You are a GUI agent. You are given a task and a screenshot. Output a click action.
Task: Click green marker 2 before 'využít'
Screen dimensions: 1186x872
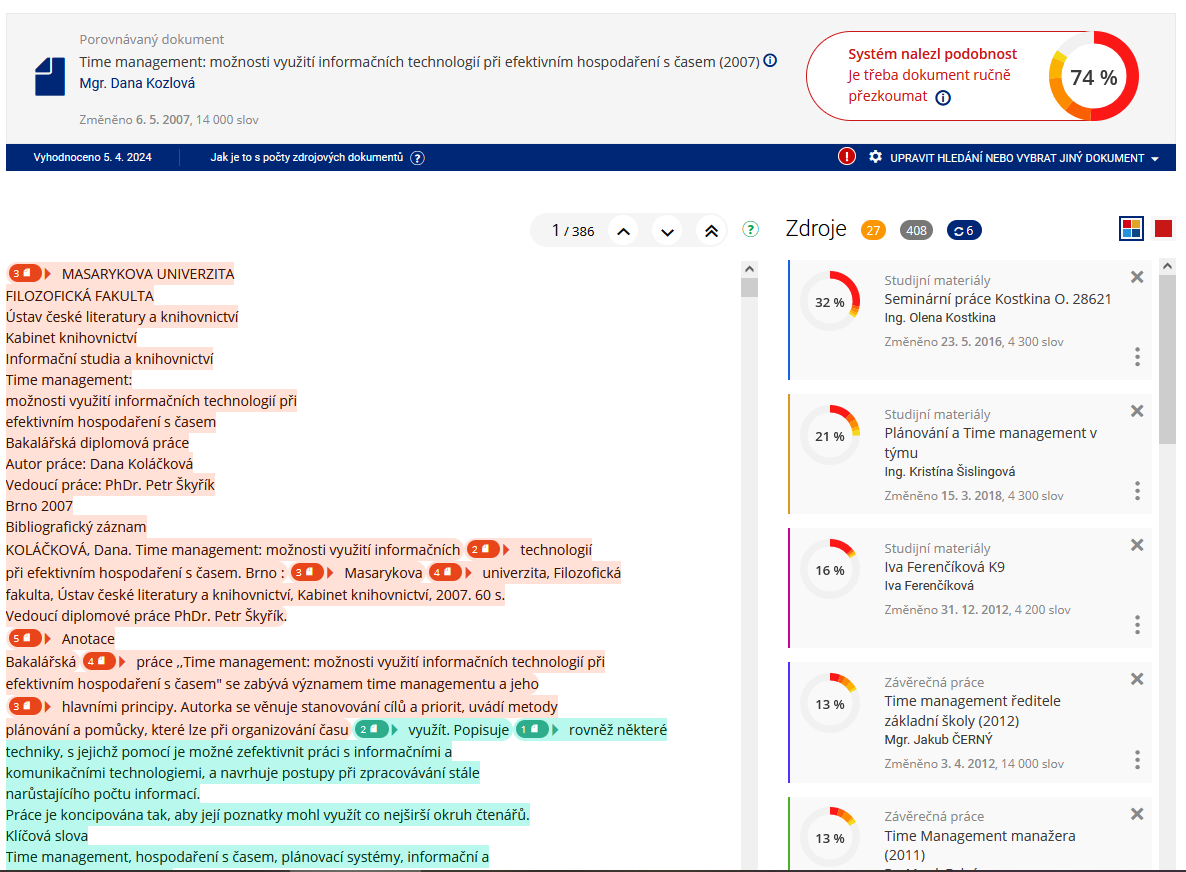[376, 730]
